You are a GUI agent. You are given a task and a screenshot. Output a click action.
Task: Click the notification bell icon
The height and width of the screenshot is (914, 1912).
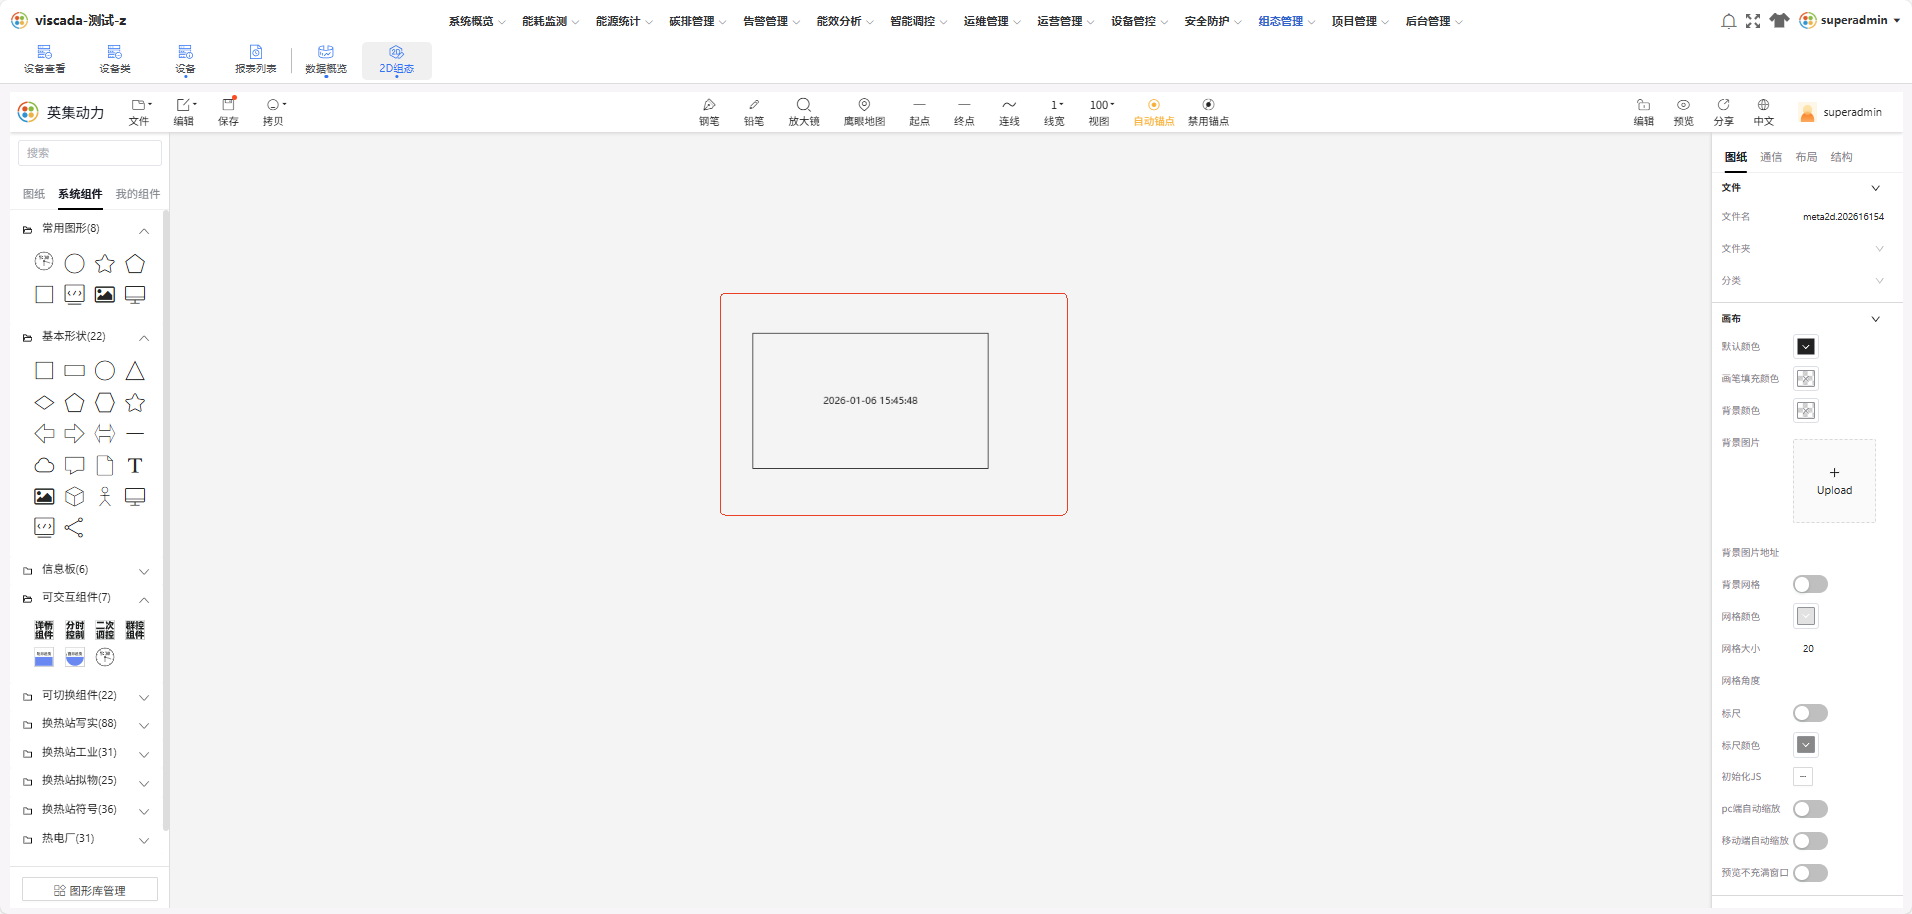point(1728,21)
